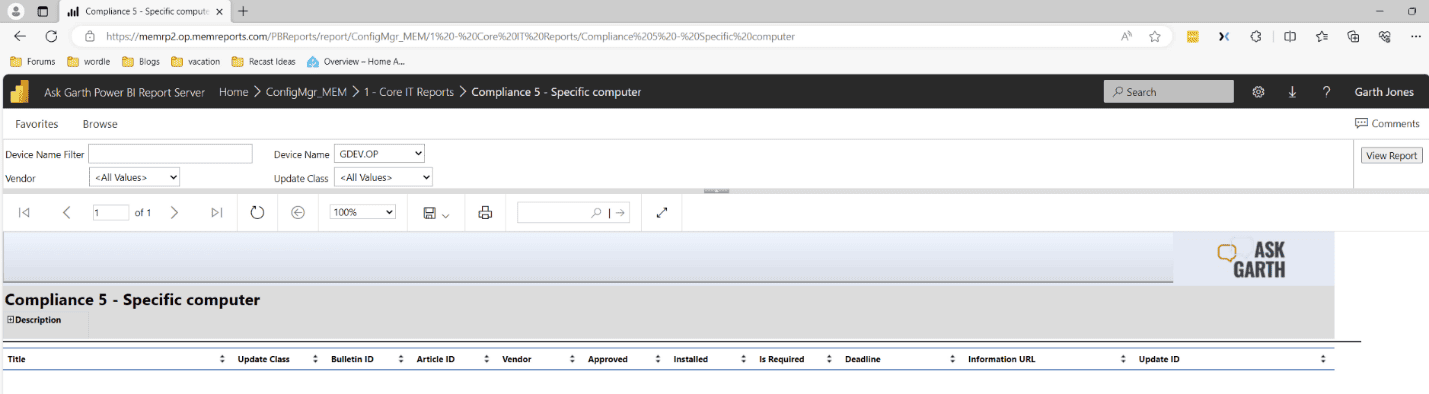Jump to the last report page
1429x394 pixels.
[217, 212]
